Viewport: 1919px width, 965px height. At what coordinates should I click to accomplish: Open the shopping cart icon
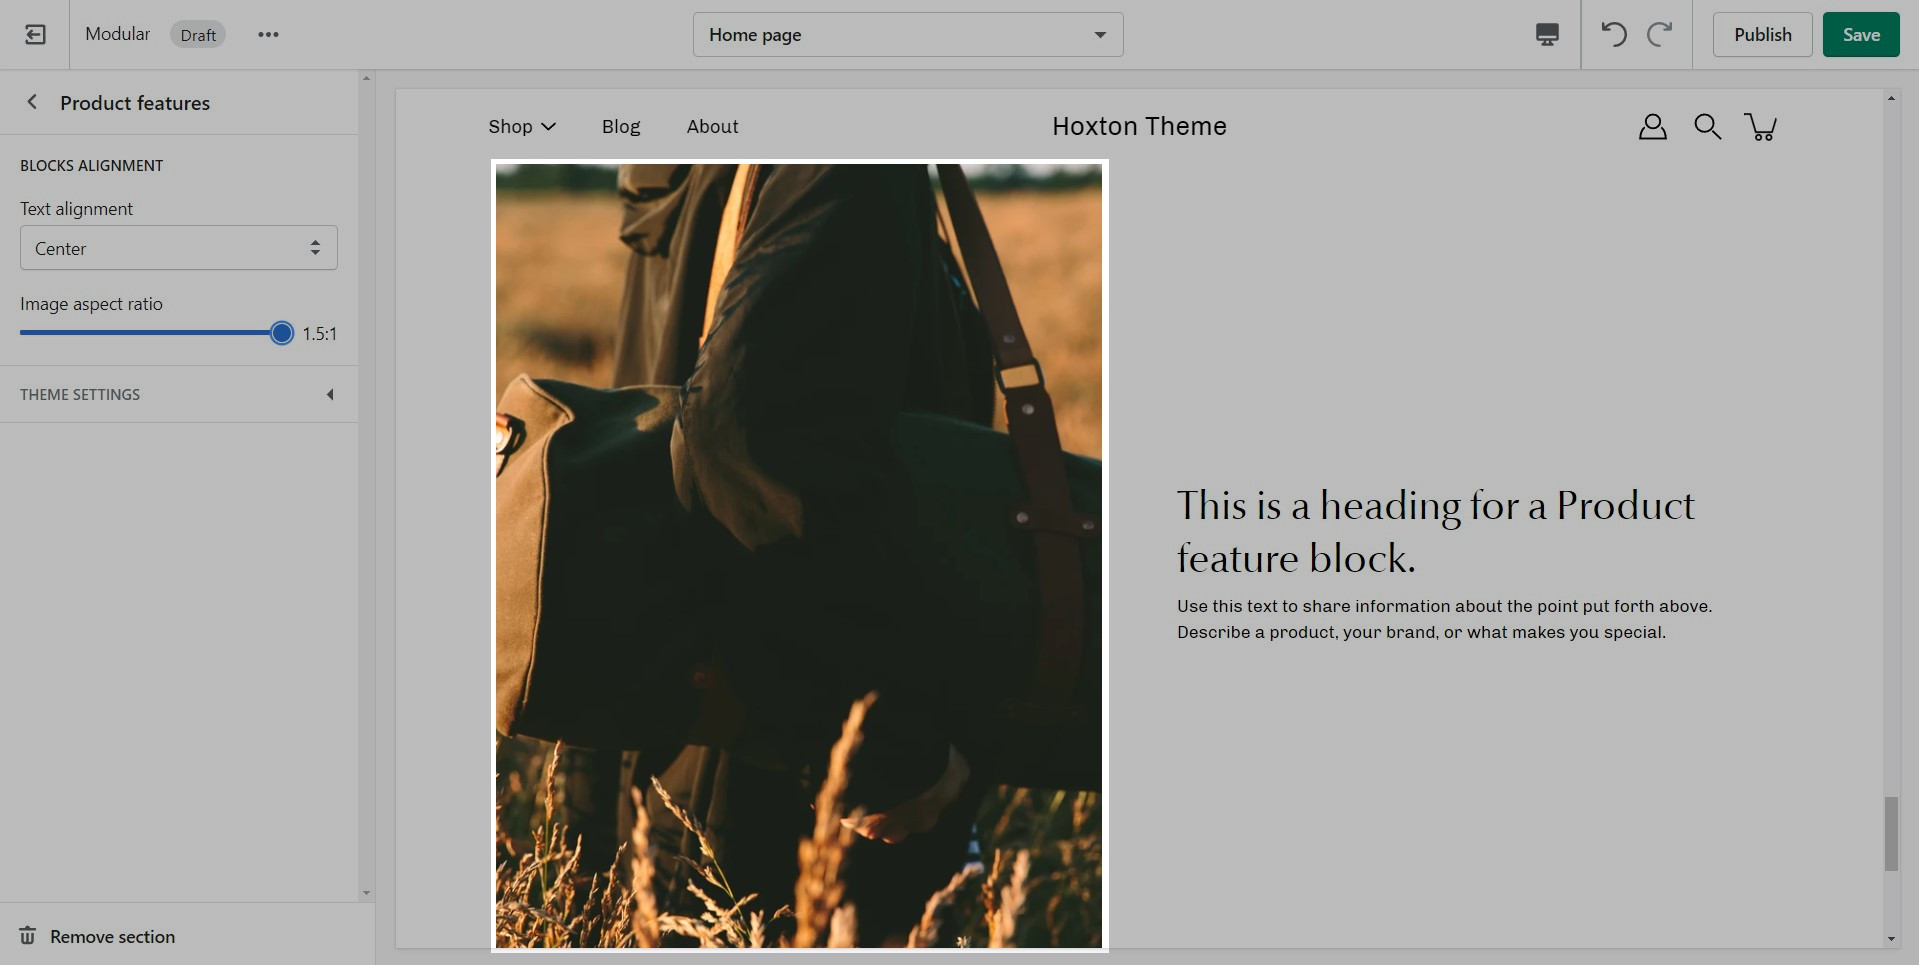[x=1760, y=127]
